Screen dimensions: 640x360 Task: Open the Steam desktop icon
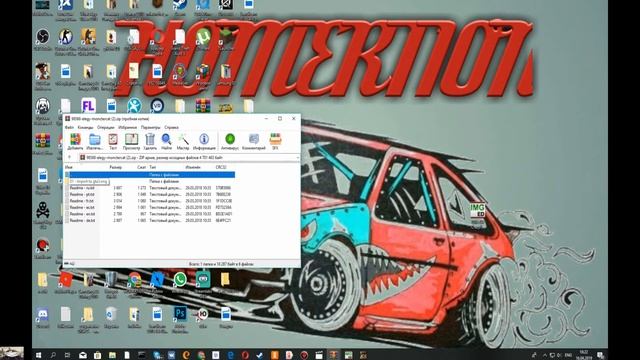180,5
